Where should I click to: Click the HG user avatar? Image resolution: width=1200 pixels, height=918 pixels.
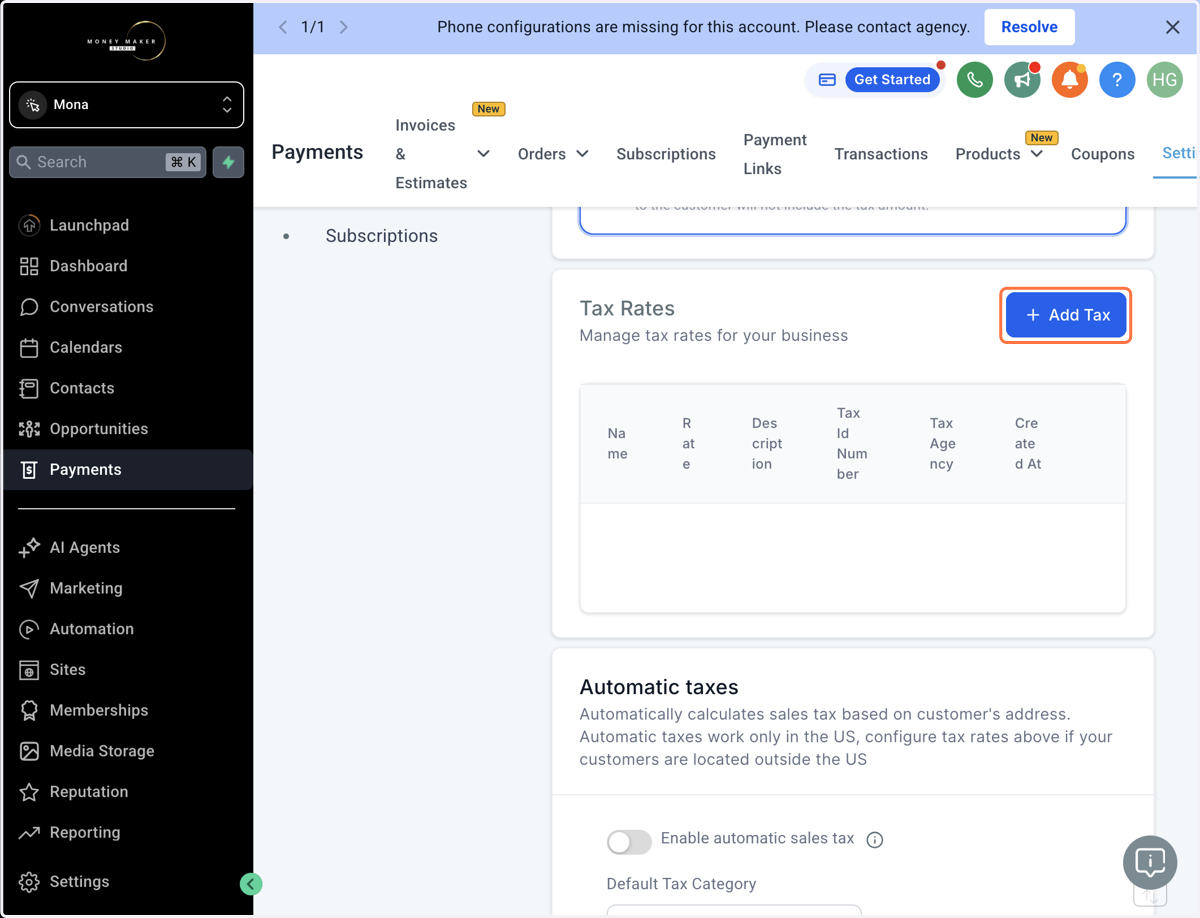(1164, 80)
